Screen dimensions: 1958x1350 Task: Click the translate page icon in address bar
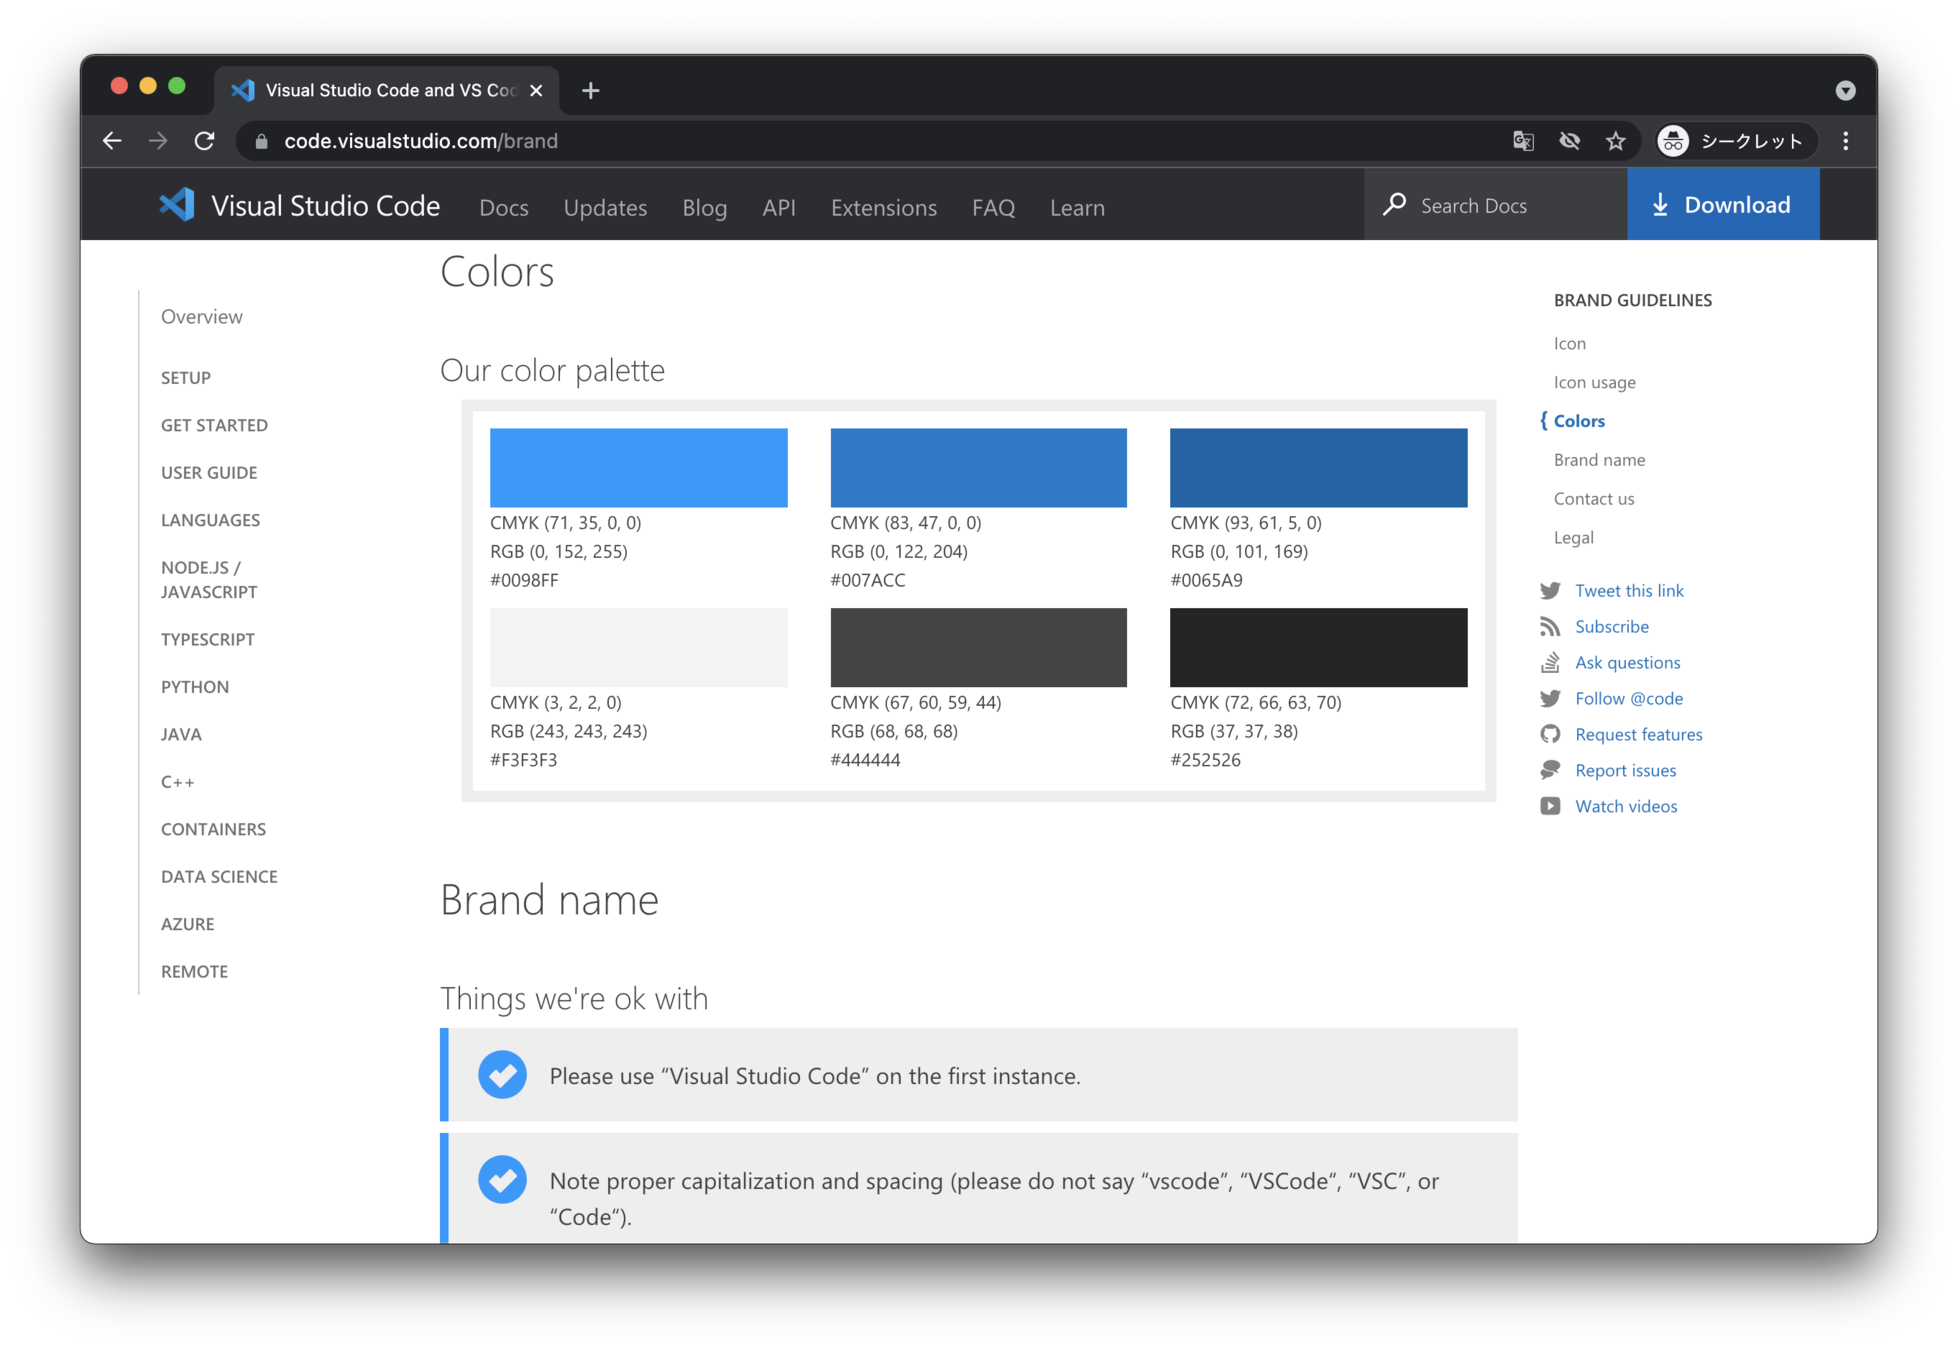[x=1523, y=141]
